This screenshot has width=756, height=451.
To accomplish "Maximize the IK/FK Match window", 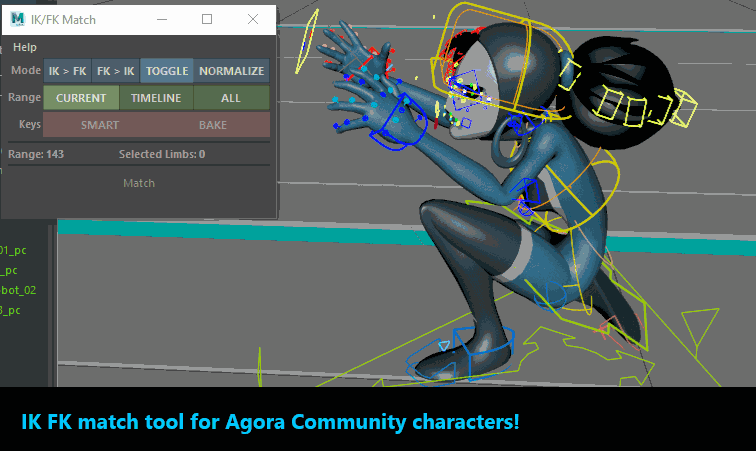I will tap(207, 19).
